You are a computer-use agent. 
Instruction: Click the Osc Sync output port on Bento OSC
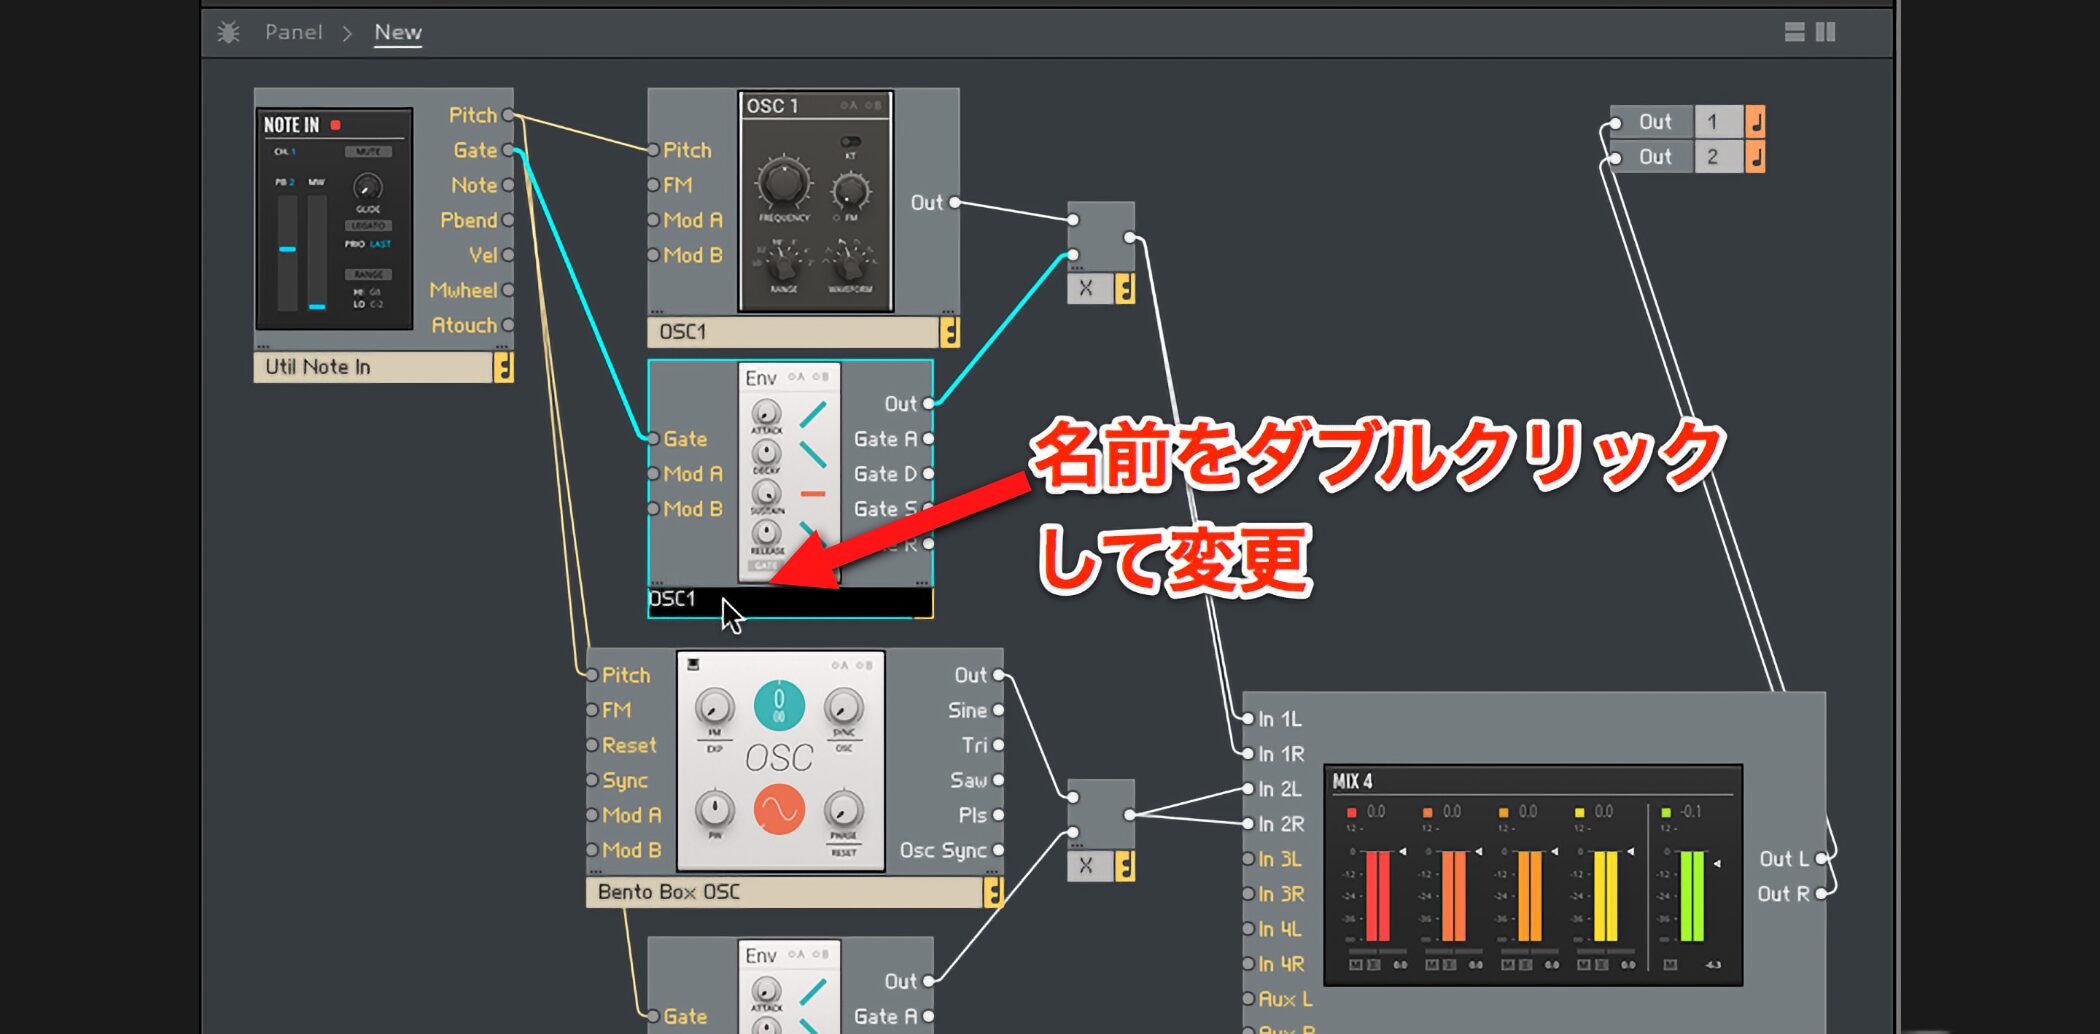[998, 850]
